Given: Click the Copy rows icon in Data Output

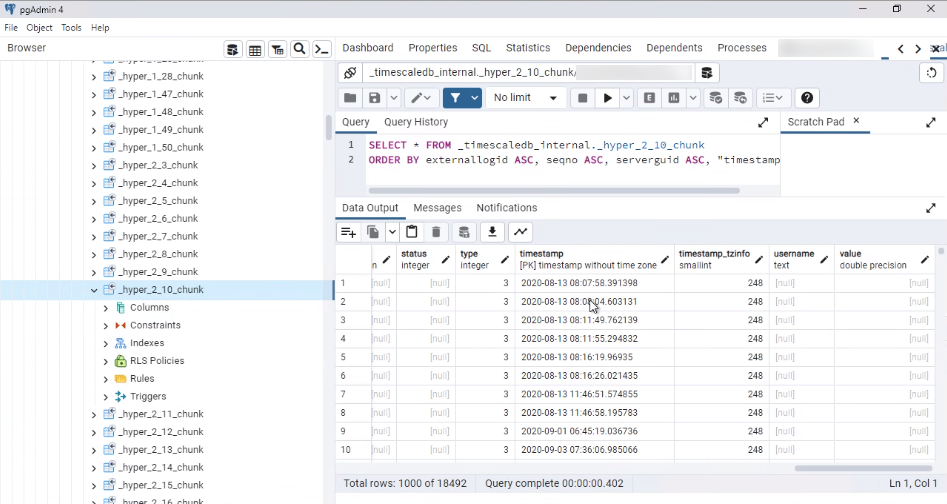Looking at the screenshot, I should (373, 232).
